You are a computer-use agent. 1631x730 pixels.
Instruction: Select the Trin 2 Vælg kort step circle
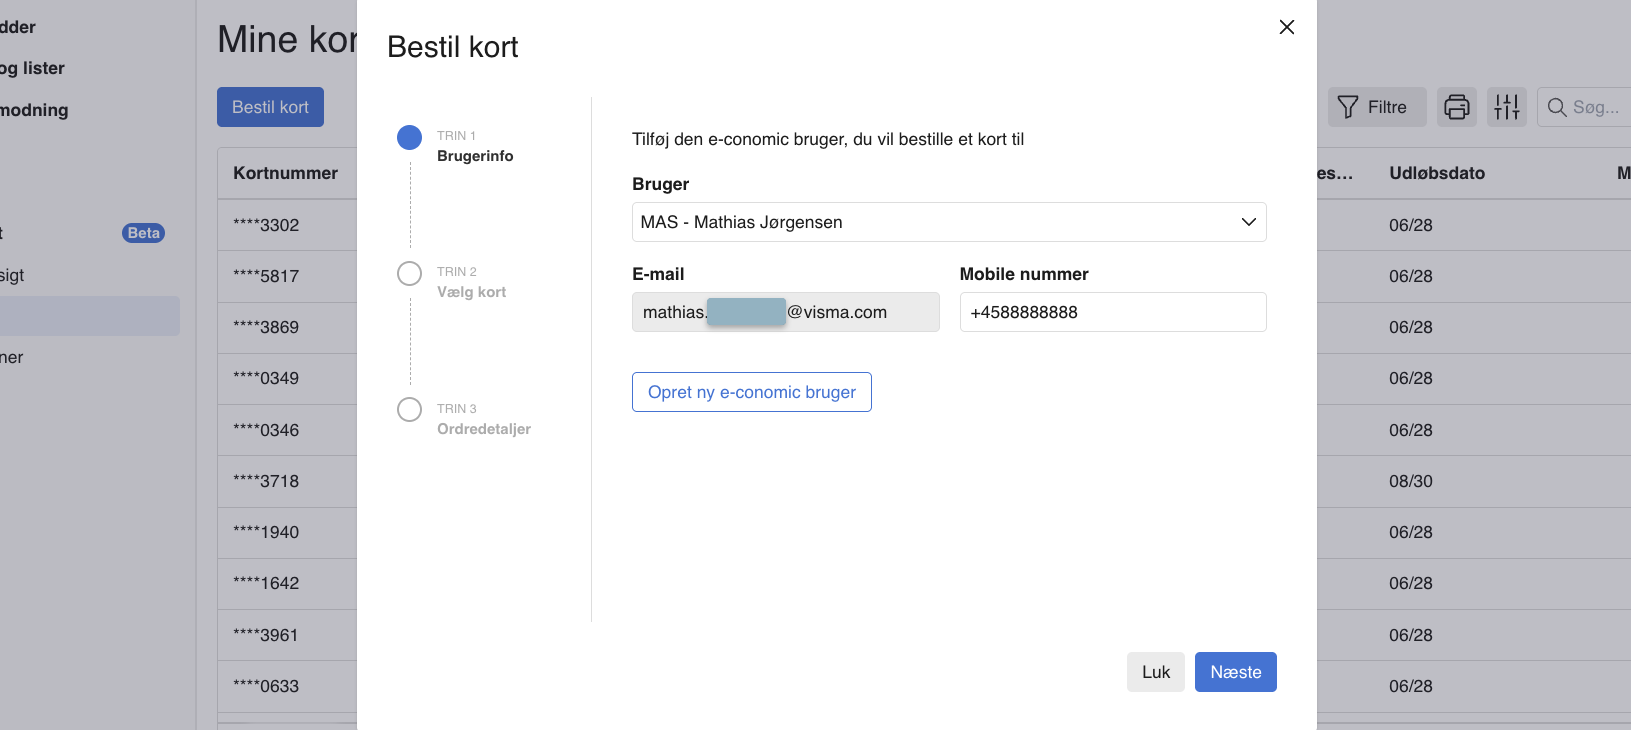(409, 274)
